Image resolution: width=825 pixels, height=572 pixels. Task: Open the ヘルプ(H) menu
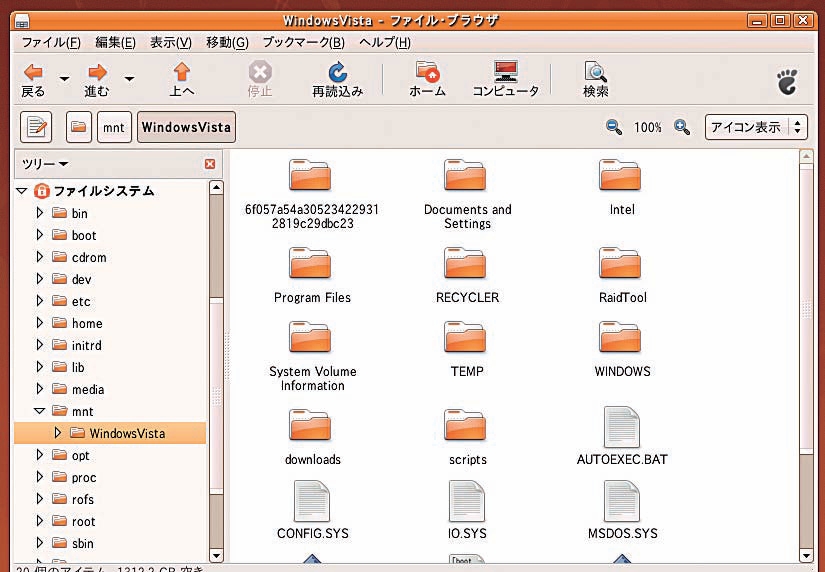(385, 43)
